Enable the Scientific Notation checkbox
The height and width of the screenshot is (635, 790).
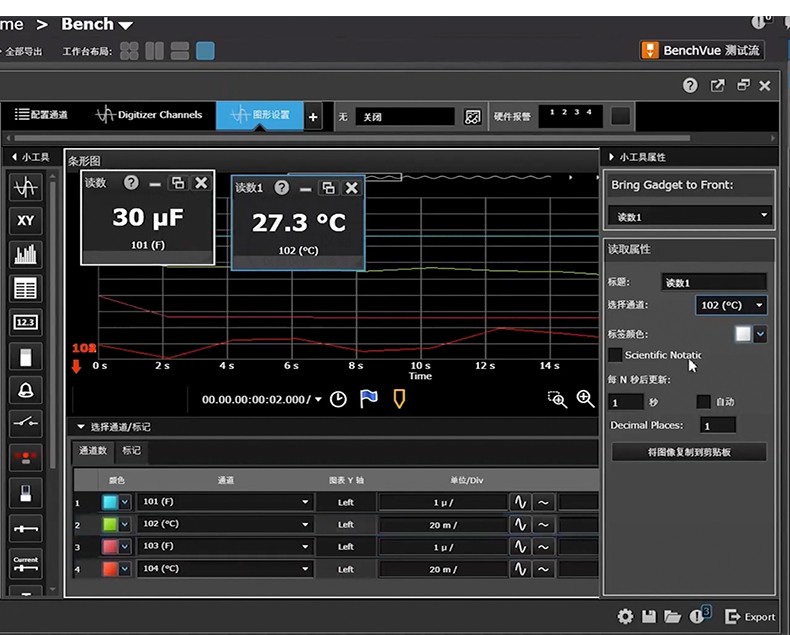pyautogui.click(x=615, y=355)
